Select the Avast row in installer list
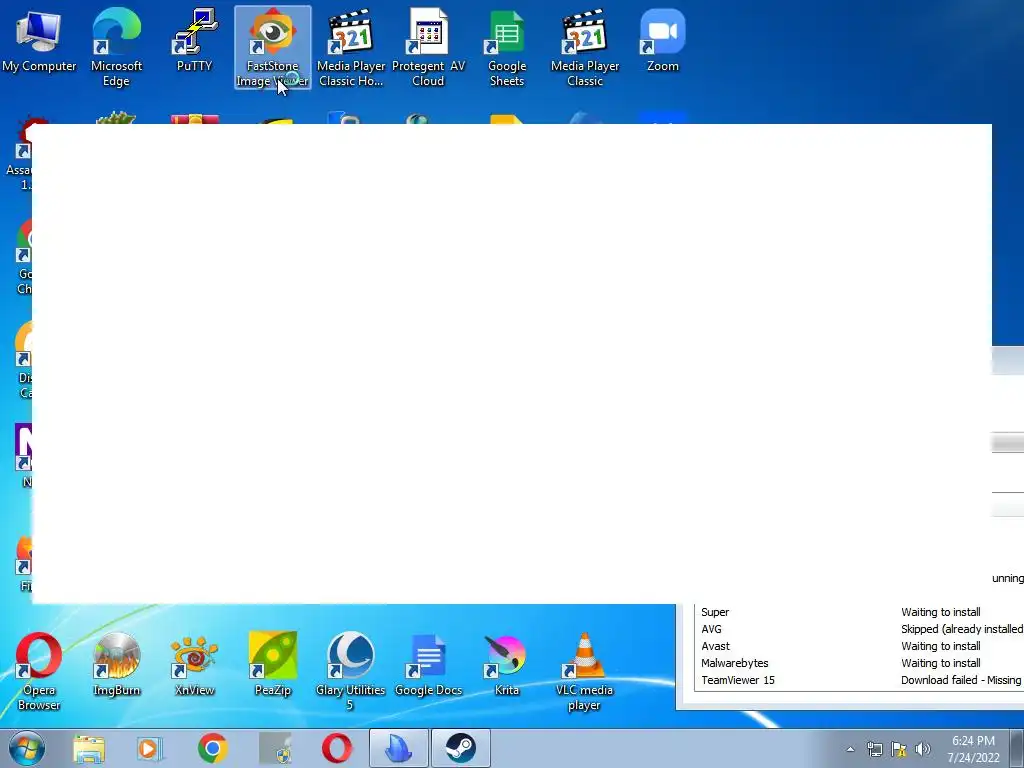The image size is (1024, 768). (x=859, y=646)
